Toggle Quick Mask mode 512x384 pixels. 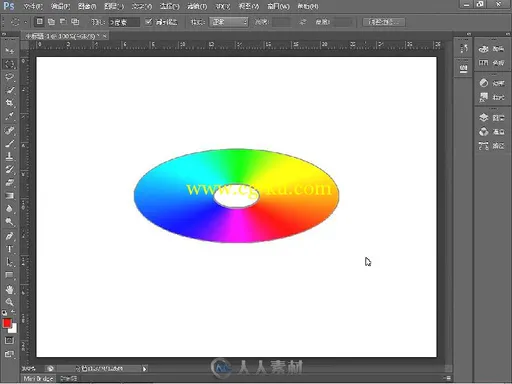tap(9, 340)
